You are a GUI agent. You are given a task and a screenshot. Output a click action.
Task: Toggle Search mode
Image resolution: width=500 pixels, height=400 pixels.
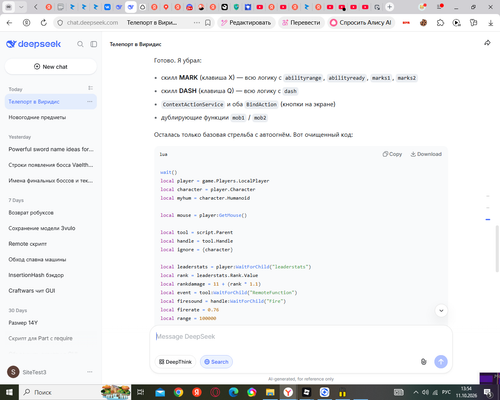(216, 362)
